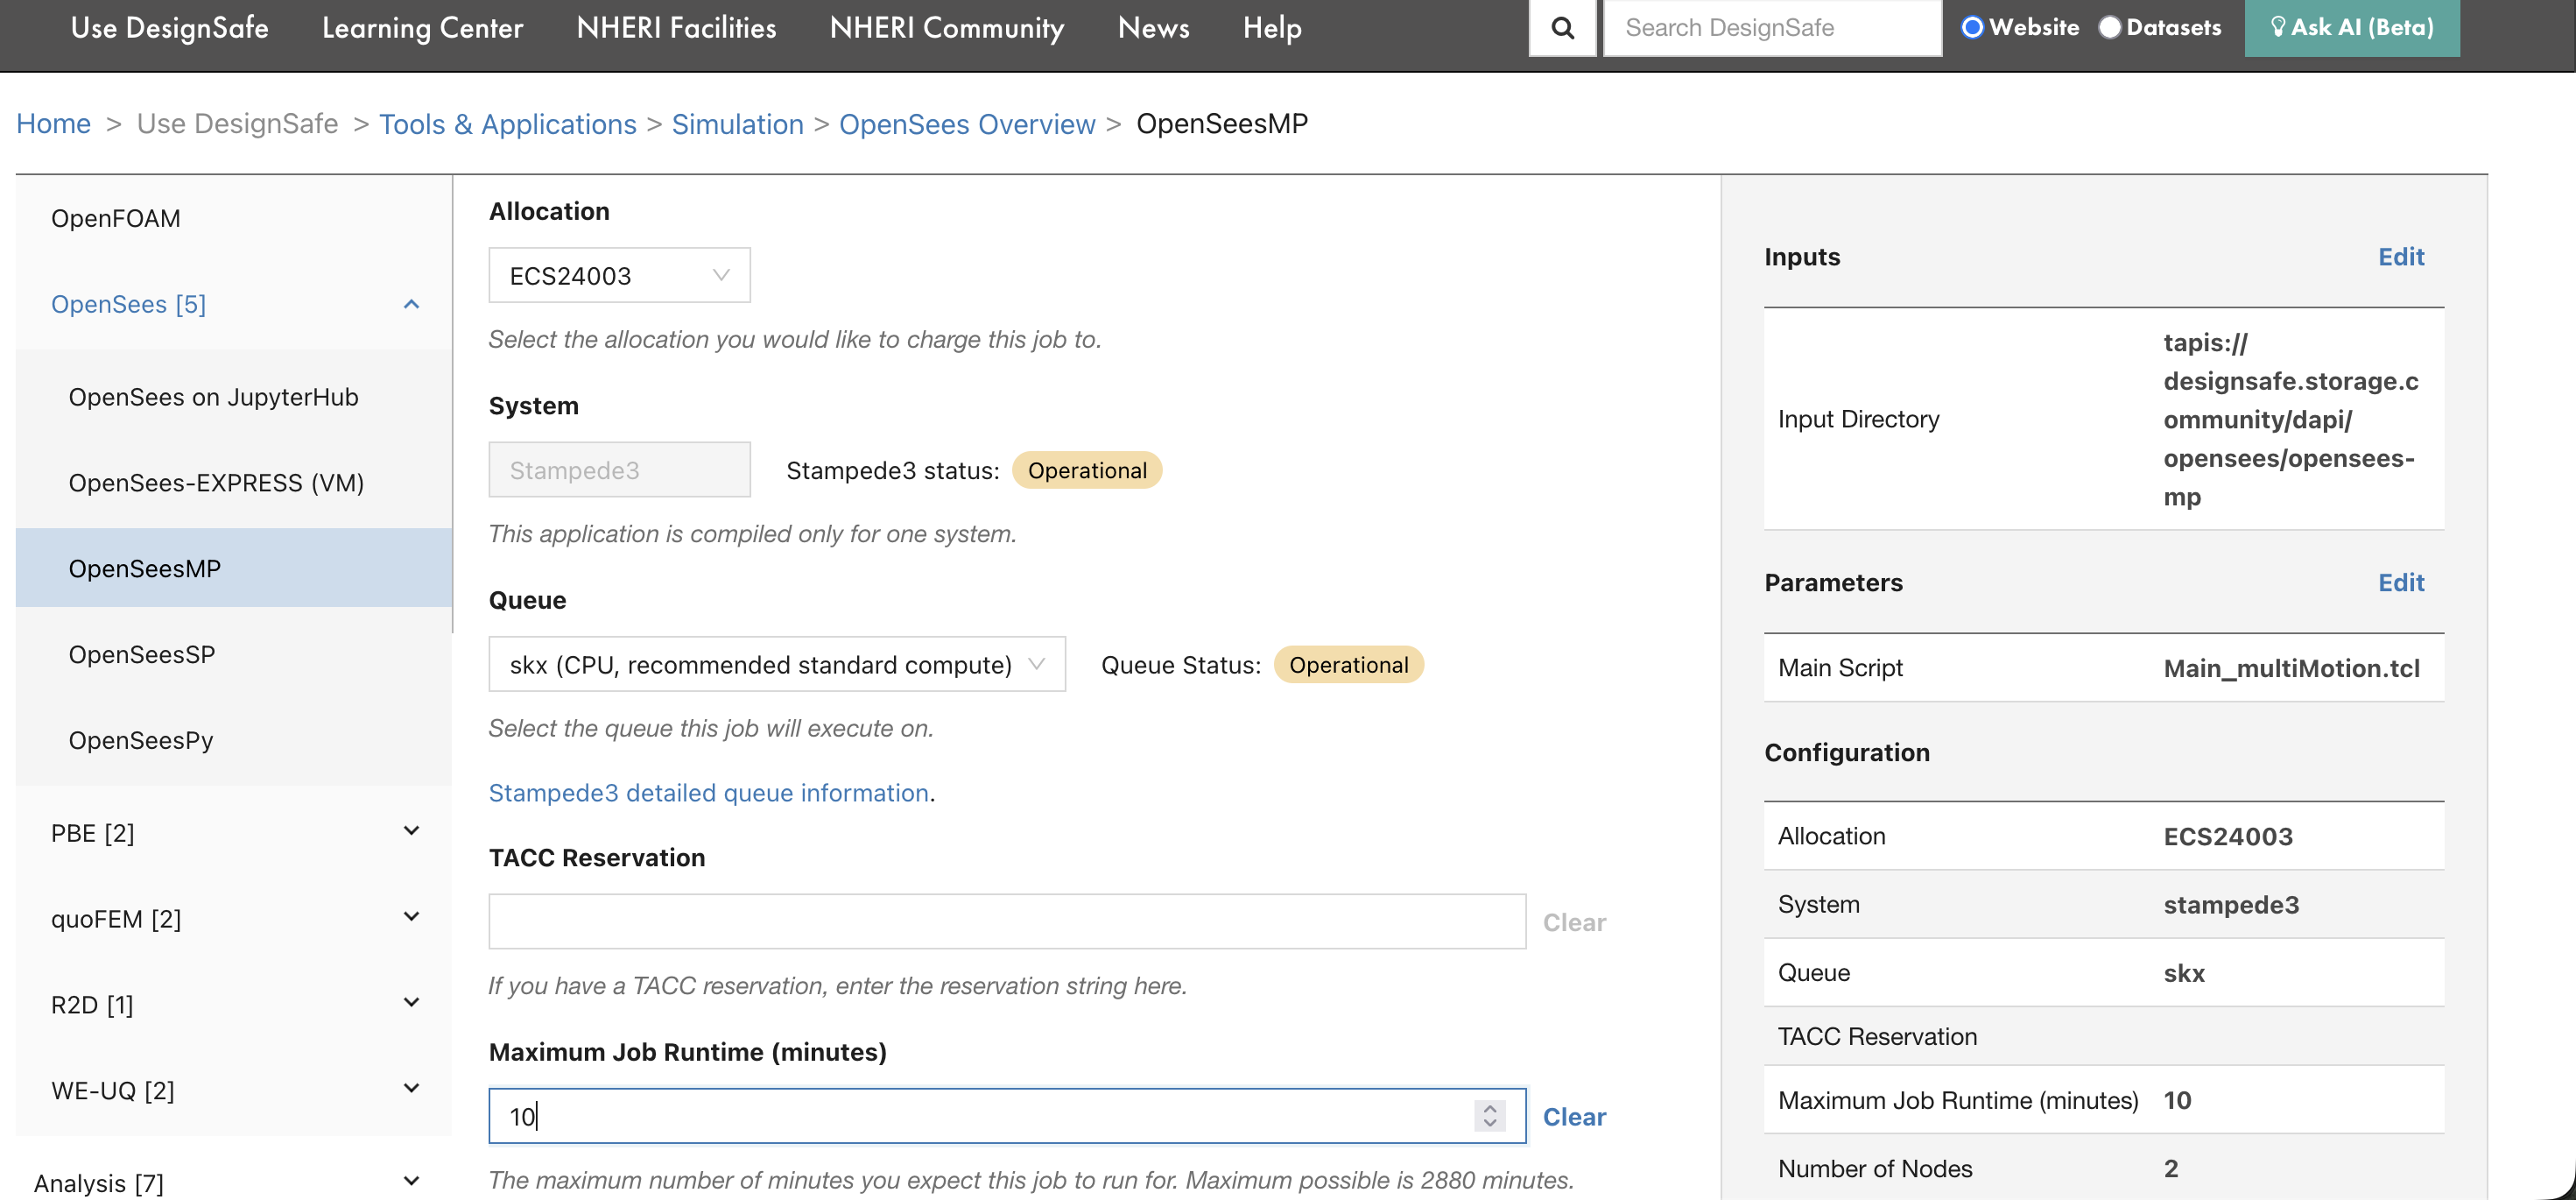The width and height of the screenshot is (2576, 1200).
Task: Click the Main_multiMotion.tcl value
Action: pyautogui.click(x=2292, y=668)
